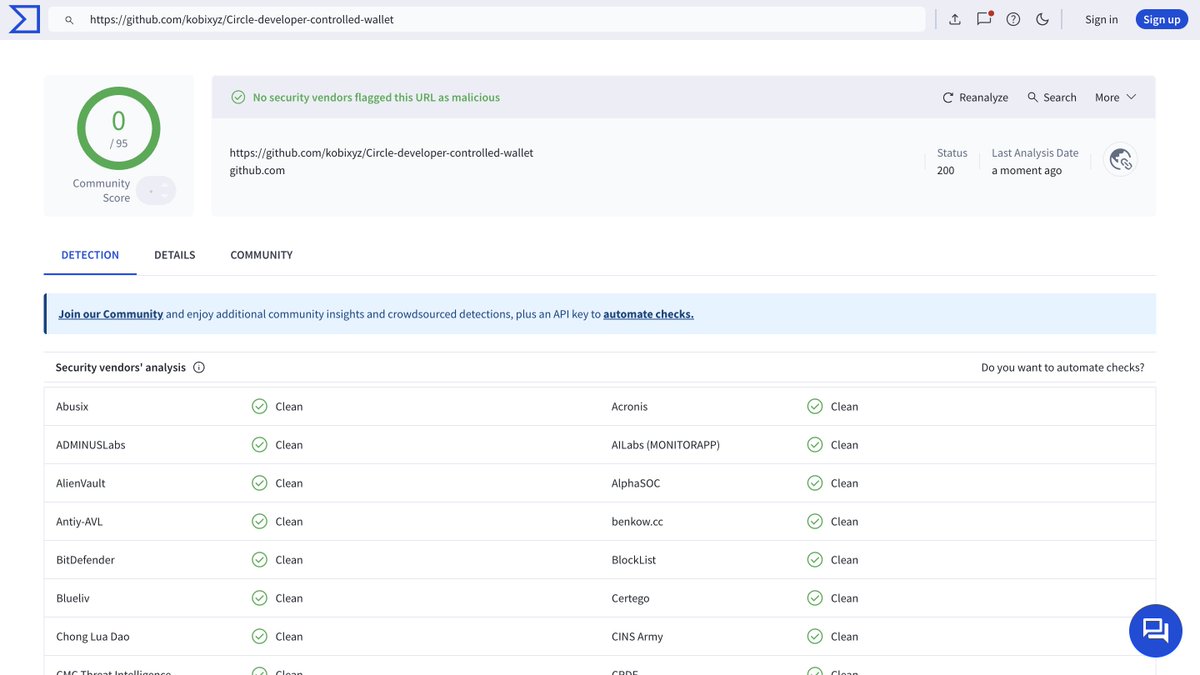Image resolution: width=1200 pixels, height=675 pixels.
Task: Open the chat support bubble button
Action: 1156,630
